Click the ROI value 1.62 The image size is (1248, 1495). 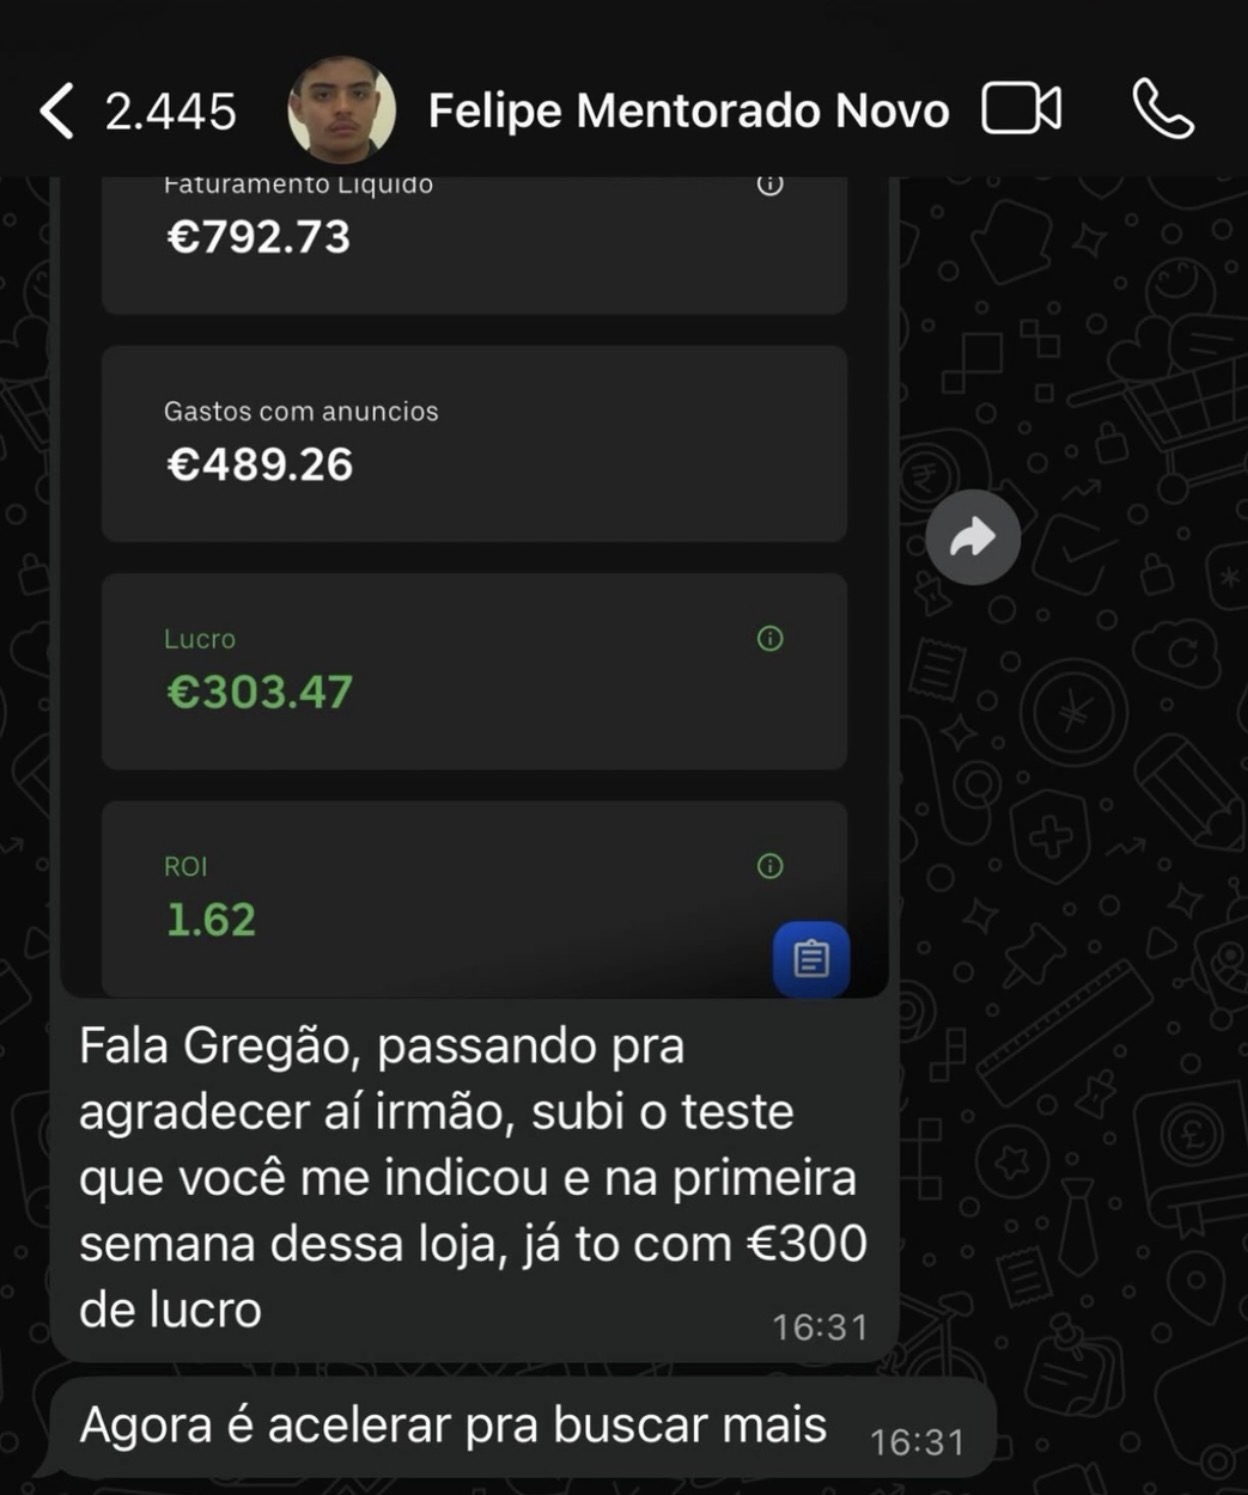(x=210, y=920)
